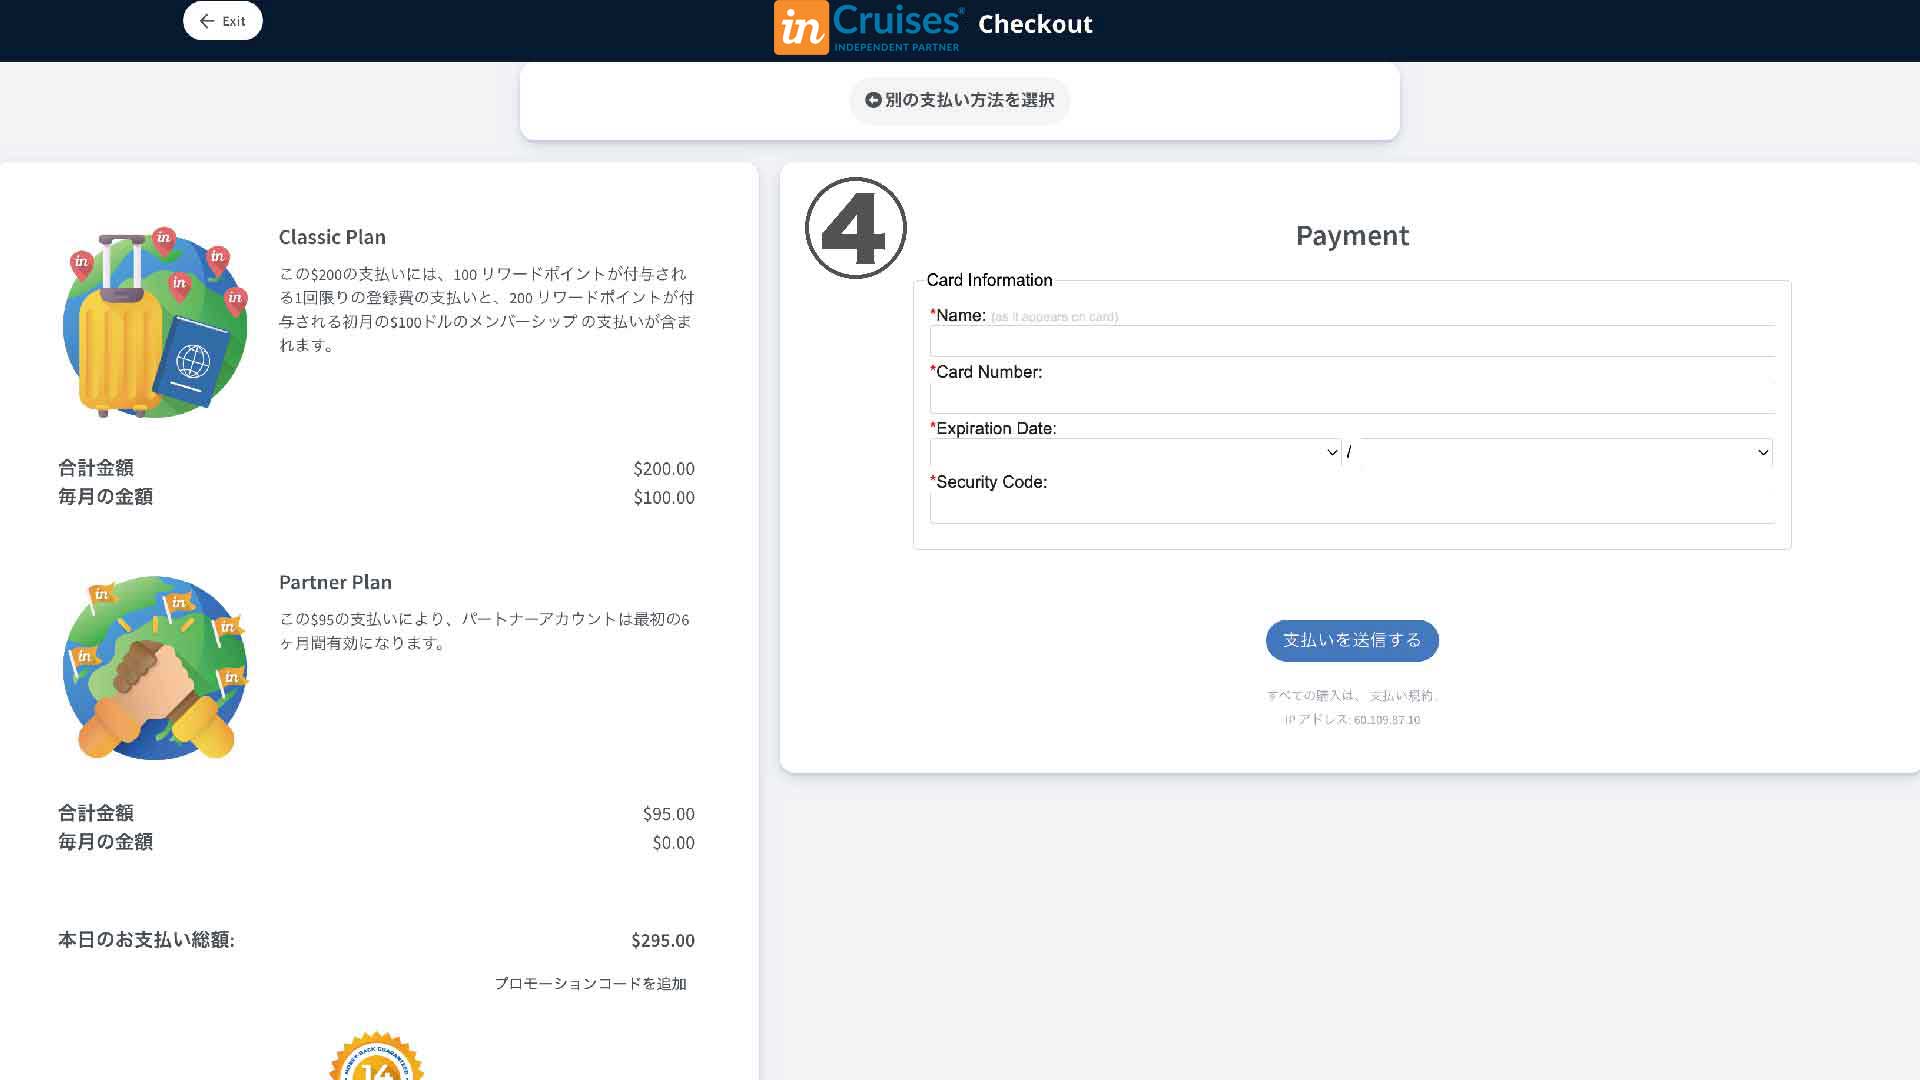Click the Security Code field
Screen dimensions: 1920x1080
tap(1352, 508)
